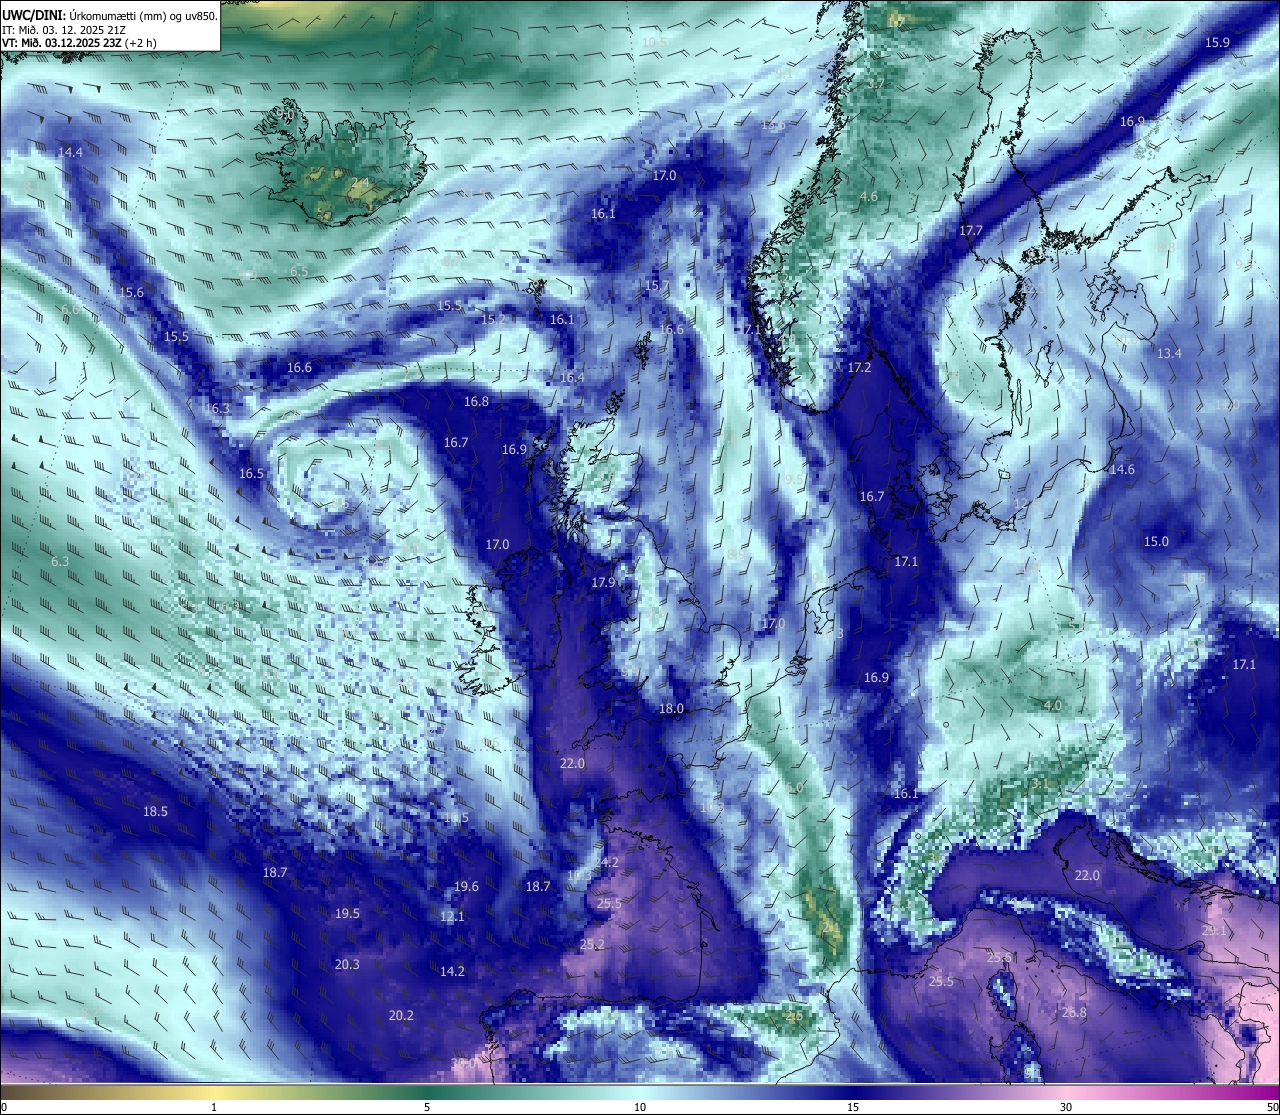The width and height of the screenshot is (1280, 1115).
Task: Click the 14.6 value label
Action: [1122, 470]
